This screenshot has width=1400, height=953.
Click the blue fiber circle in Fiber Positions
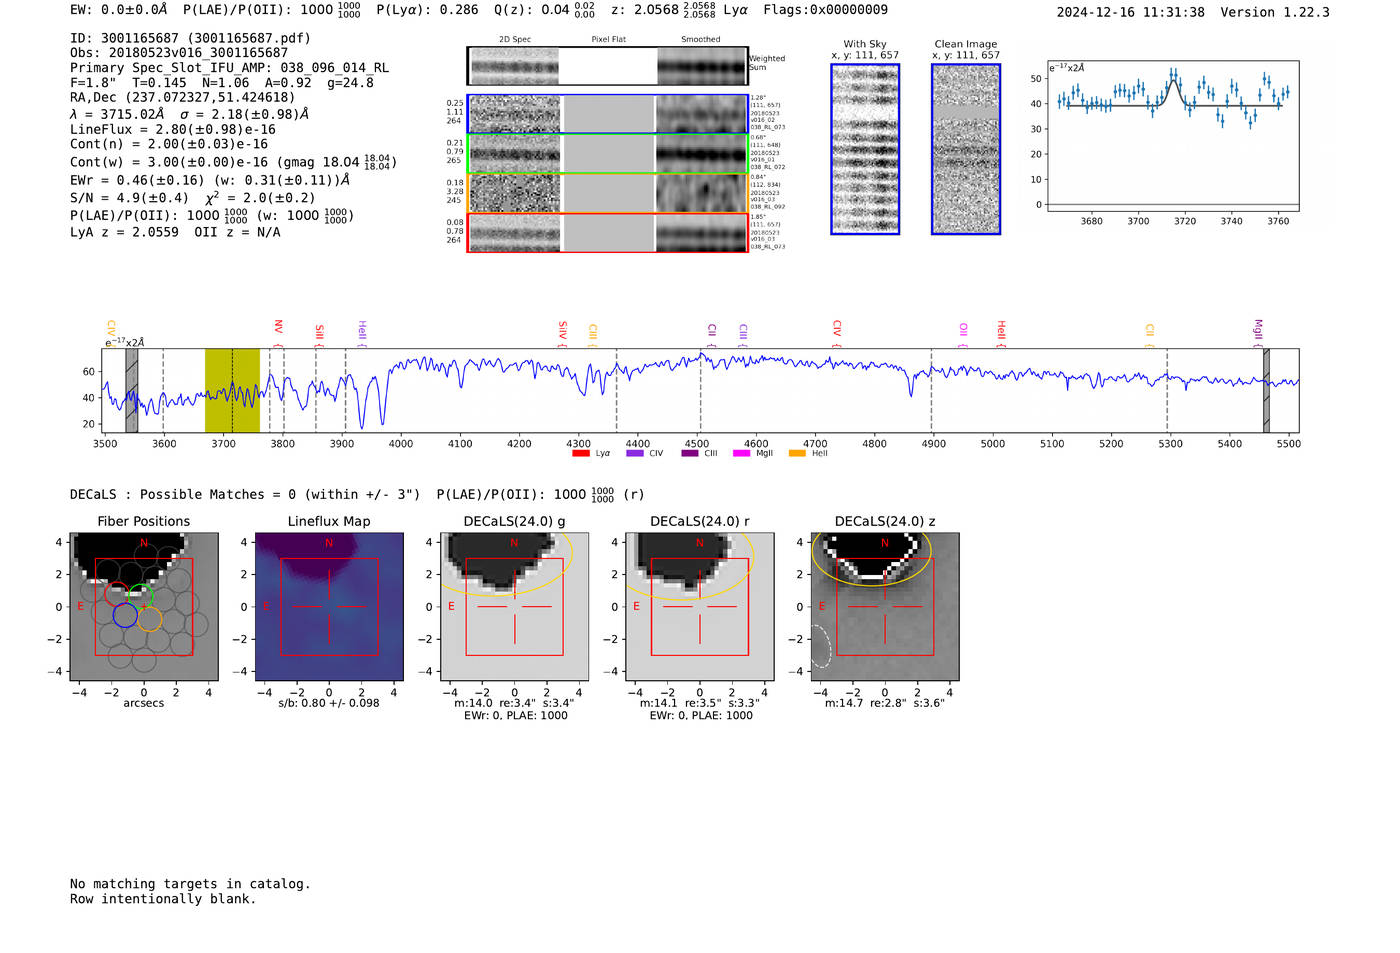coord(125,615)
